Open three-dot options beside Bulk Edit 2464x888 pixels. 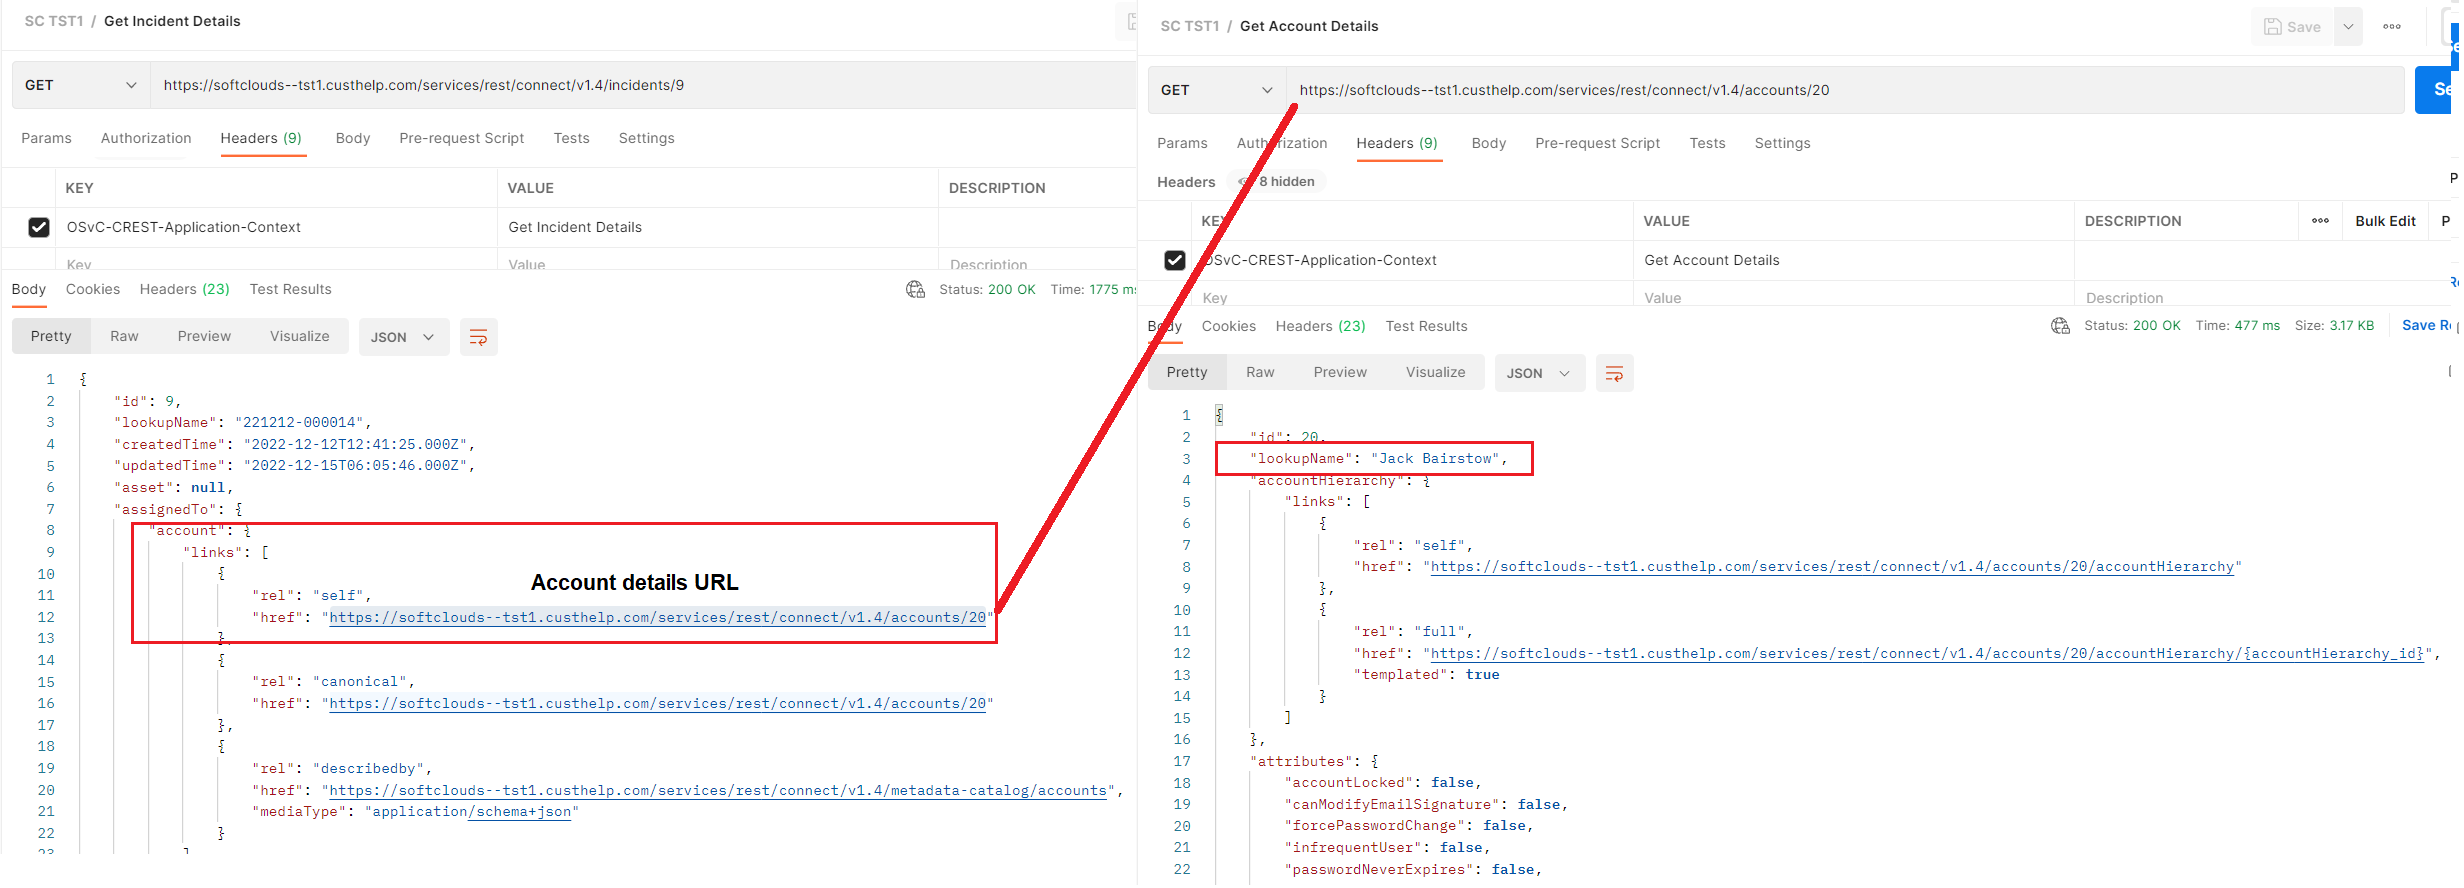[x=2320, y=221]
